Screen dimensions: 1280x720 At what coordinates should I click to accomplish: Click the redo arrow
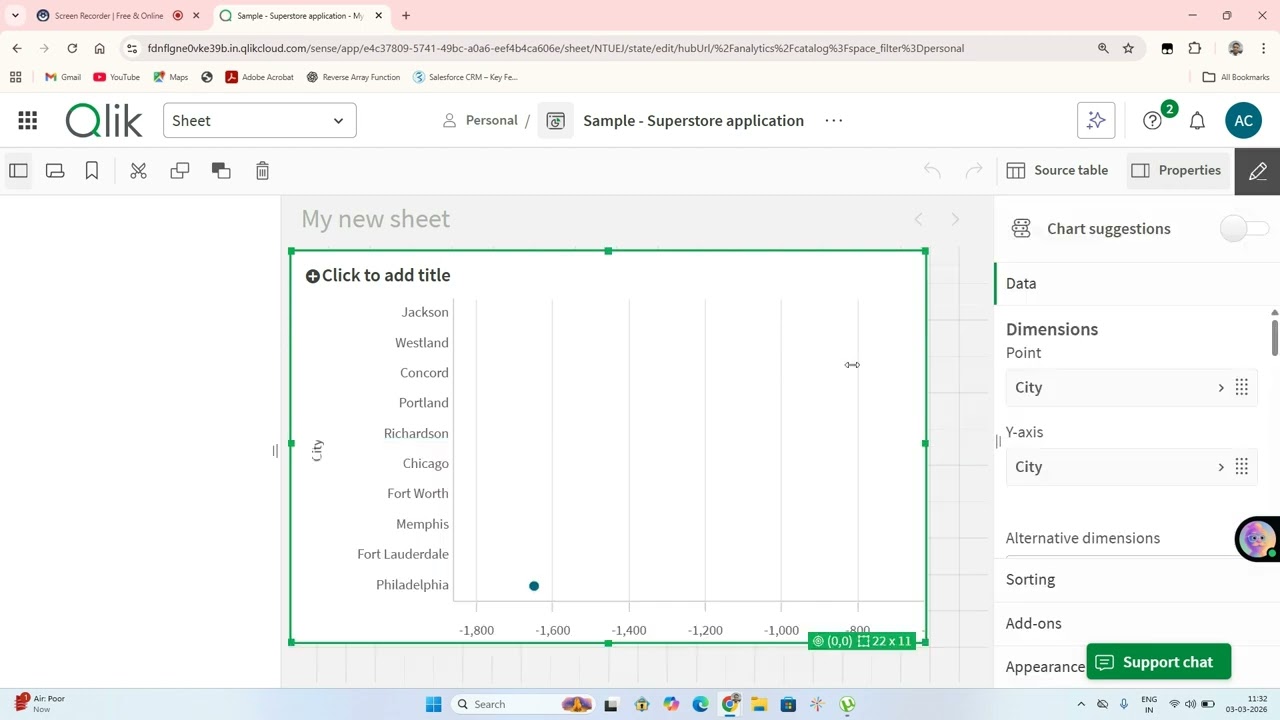(974, 171)
